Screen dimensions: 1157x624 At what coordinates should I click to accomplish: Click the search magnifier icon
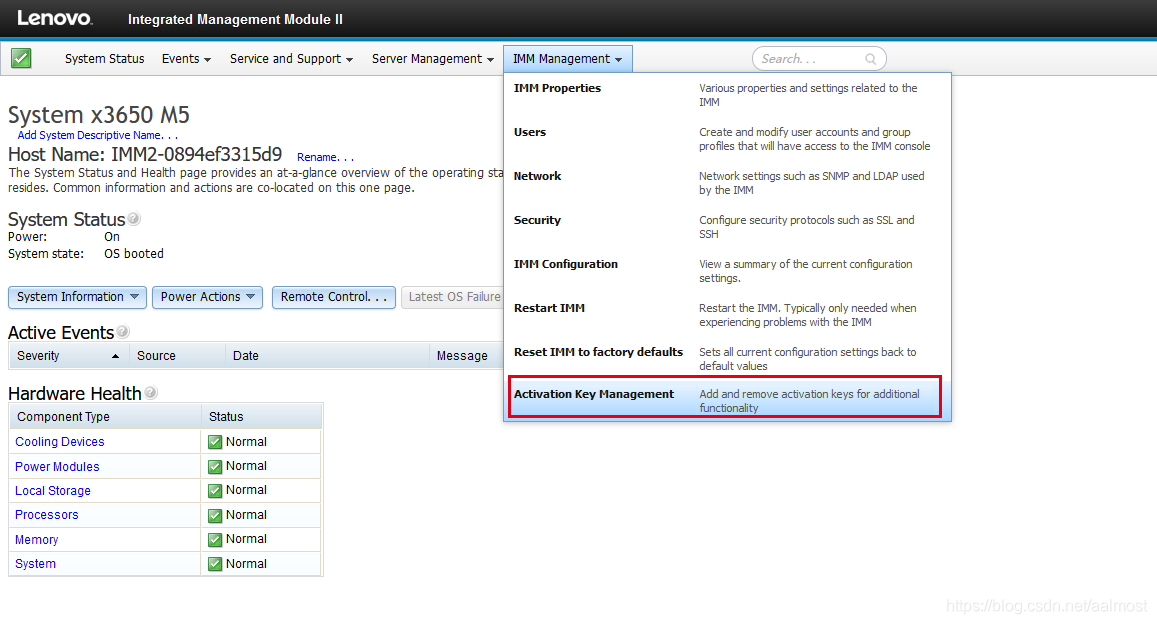pos(871,59)
